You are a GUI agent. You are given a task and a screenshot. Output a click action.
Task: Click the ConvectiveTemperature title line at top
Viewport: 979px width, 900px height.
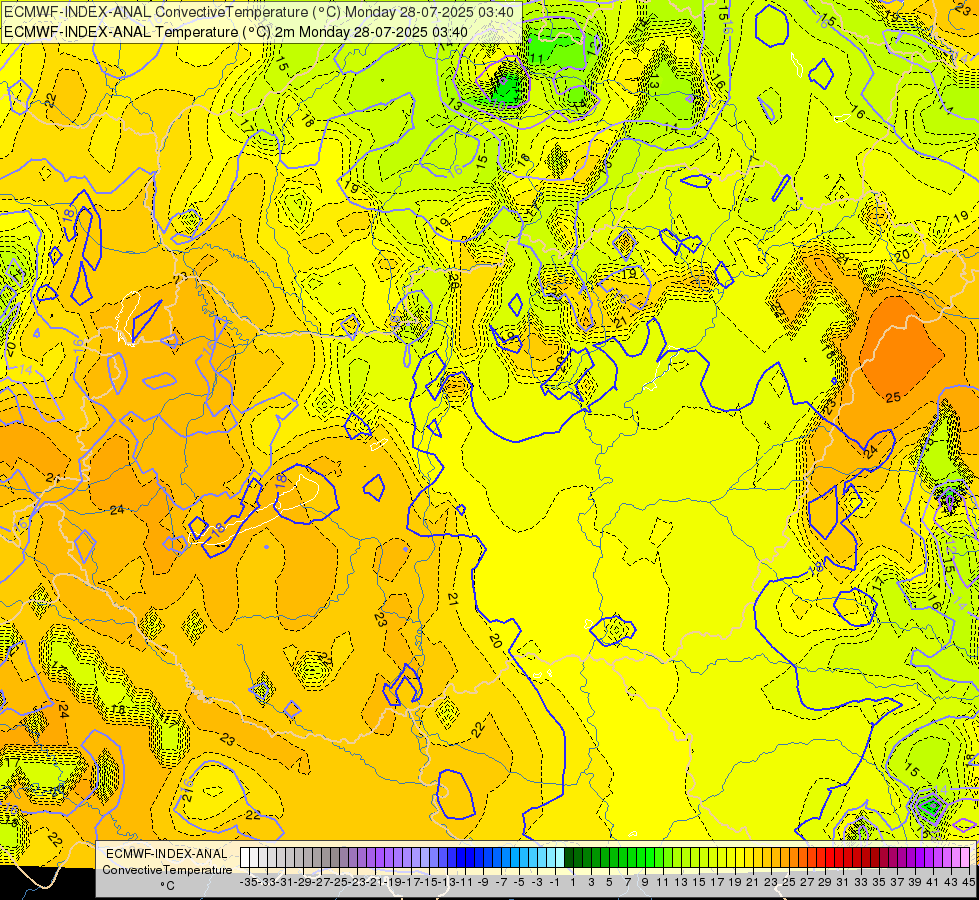tap(259, 12)
